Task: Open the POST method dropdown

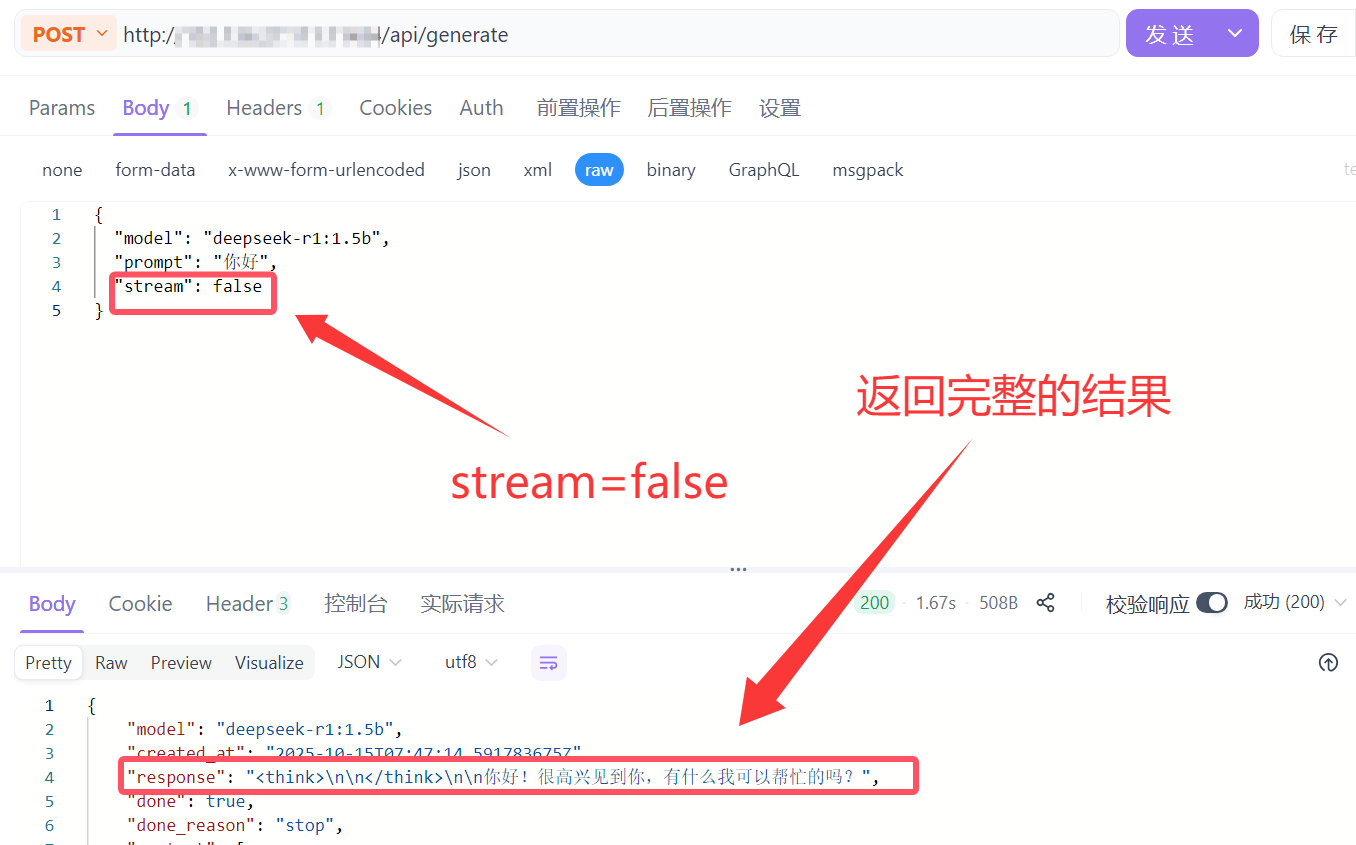Action: (68, 34)
